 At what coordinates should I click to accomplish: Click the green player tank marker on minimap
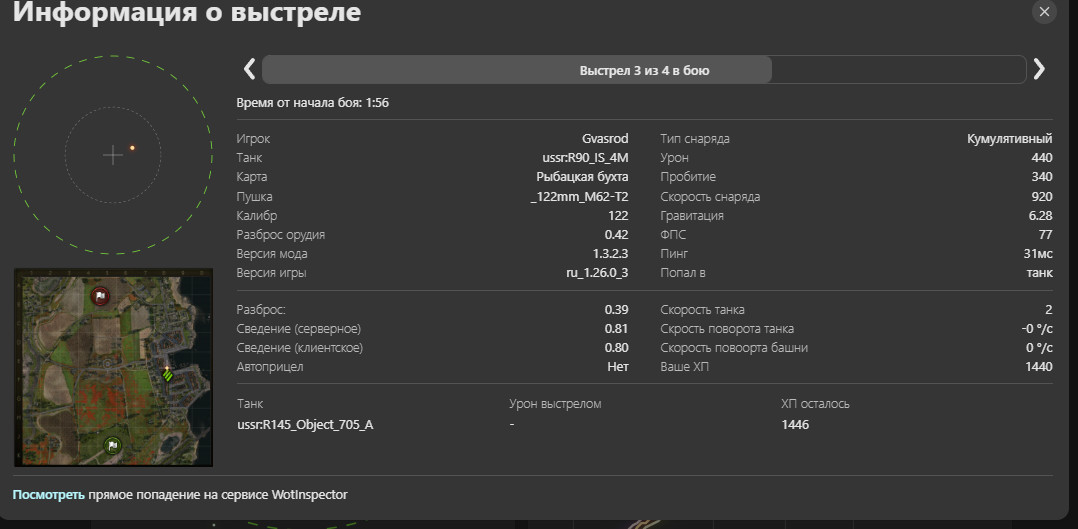pyautogui.click(x=166, y=374)
